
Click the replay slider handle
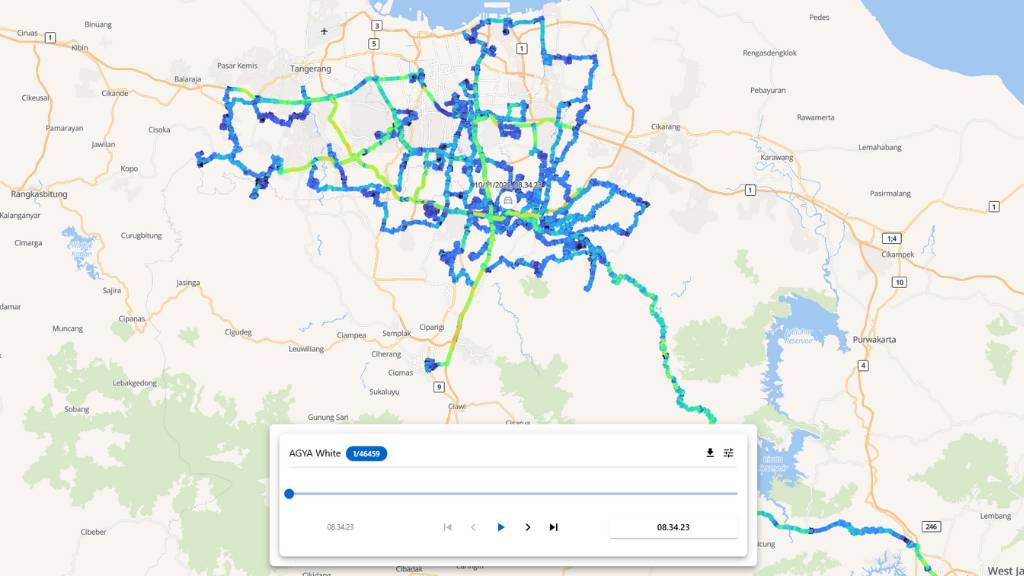289,493
